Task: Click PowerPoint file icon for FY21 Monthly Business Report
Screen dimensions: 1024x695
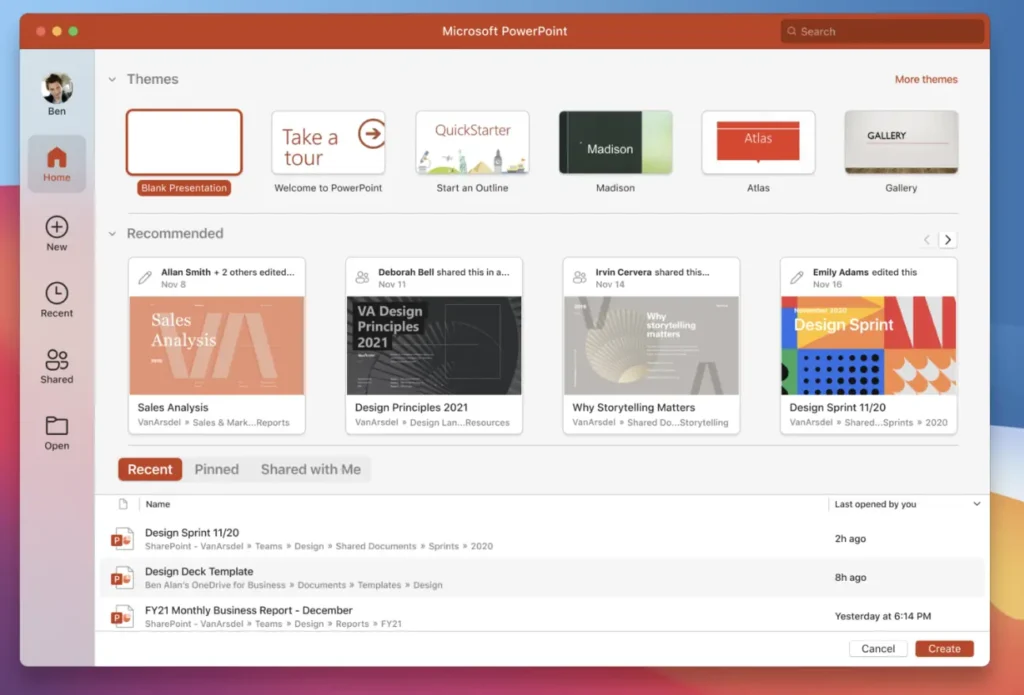Action: coord(122,616)
